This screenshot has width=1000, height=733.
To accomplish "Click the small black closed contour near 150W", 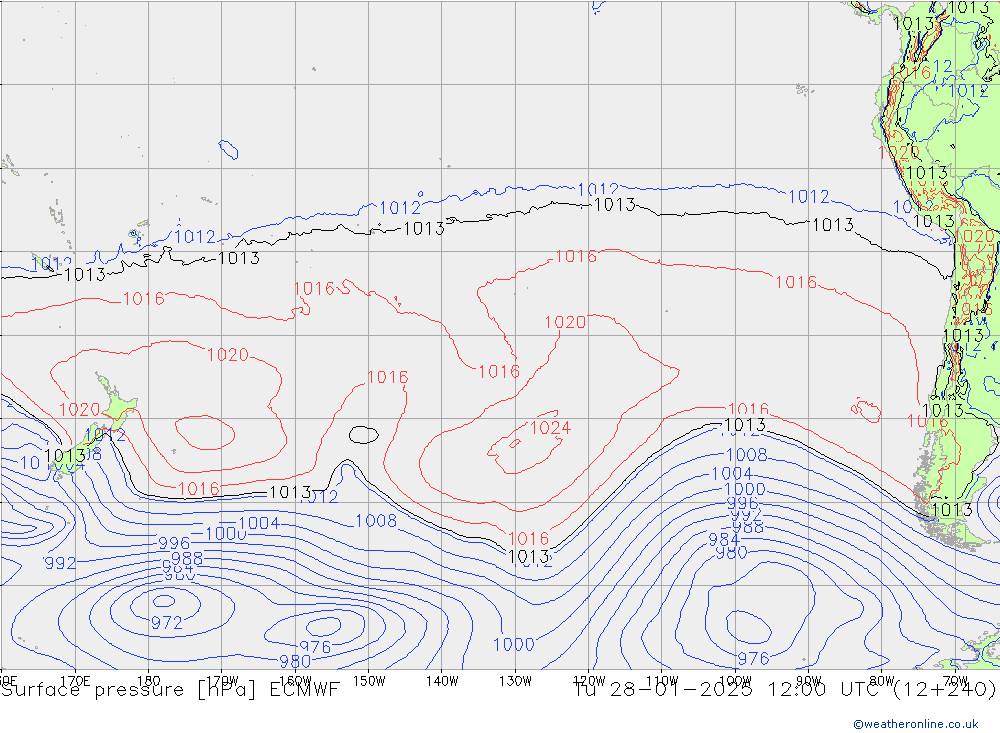I will click(364, 434).
